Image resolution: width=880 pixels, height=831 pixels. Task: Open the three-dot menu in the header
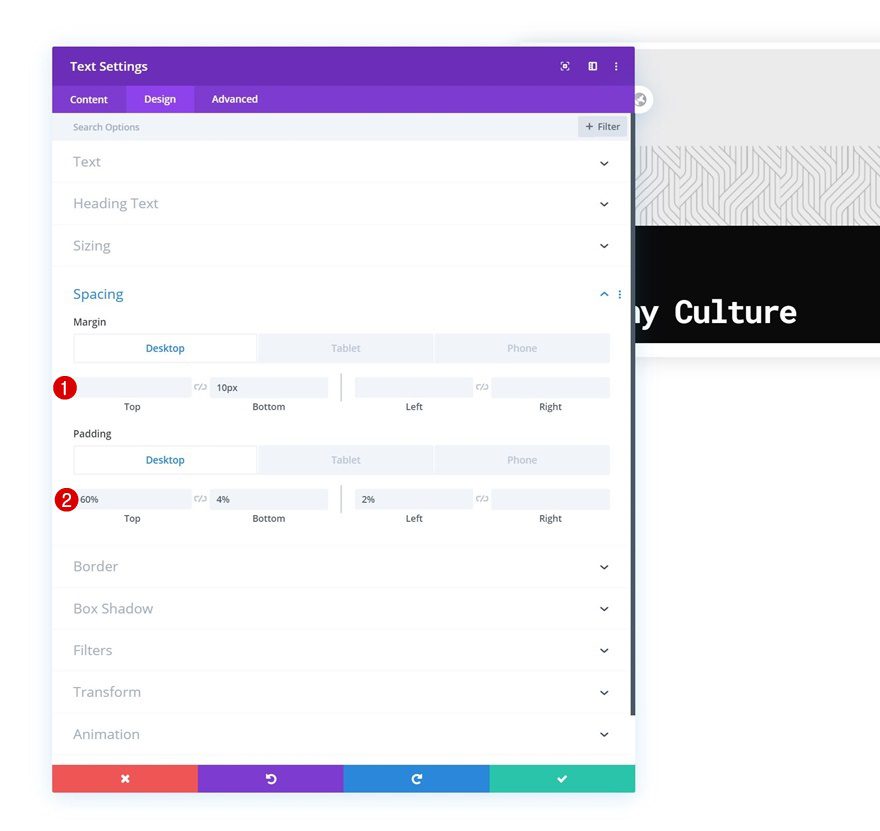click(616, 66)
